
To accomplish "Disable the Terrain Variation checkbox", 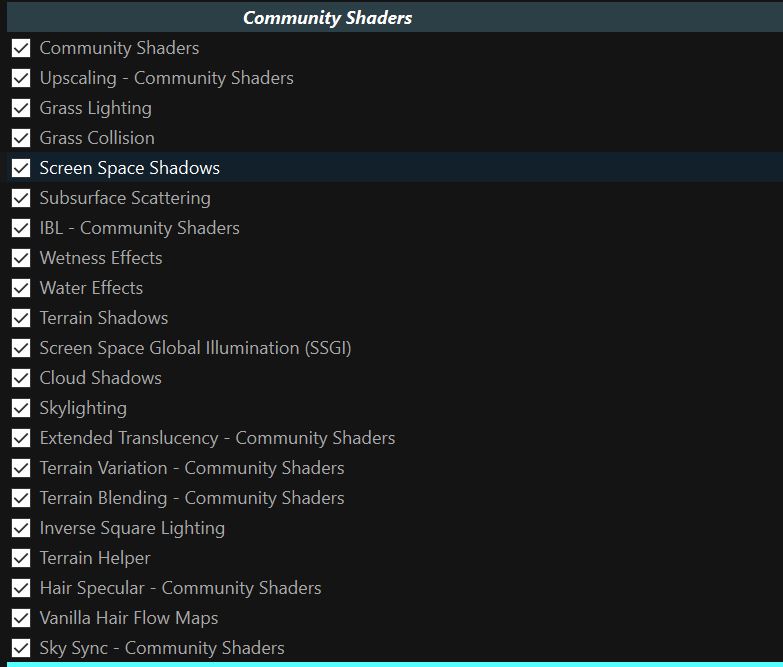I will 21,468.
